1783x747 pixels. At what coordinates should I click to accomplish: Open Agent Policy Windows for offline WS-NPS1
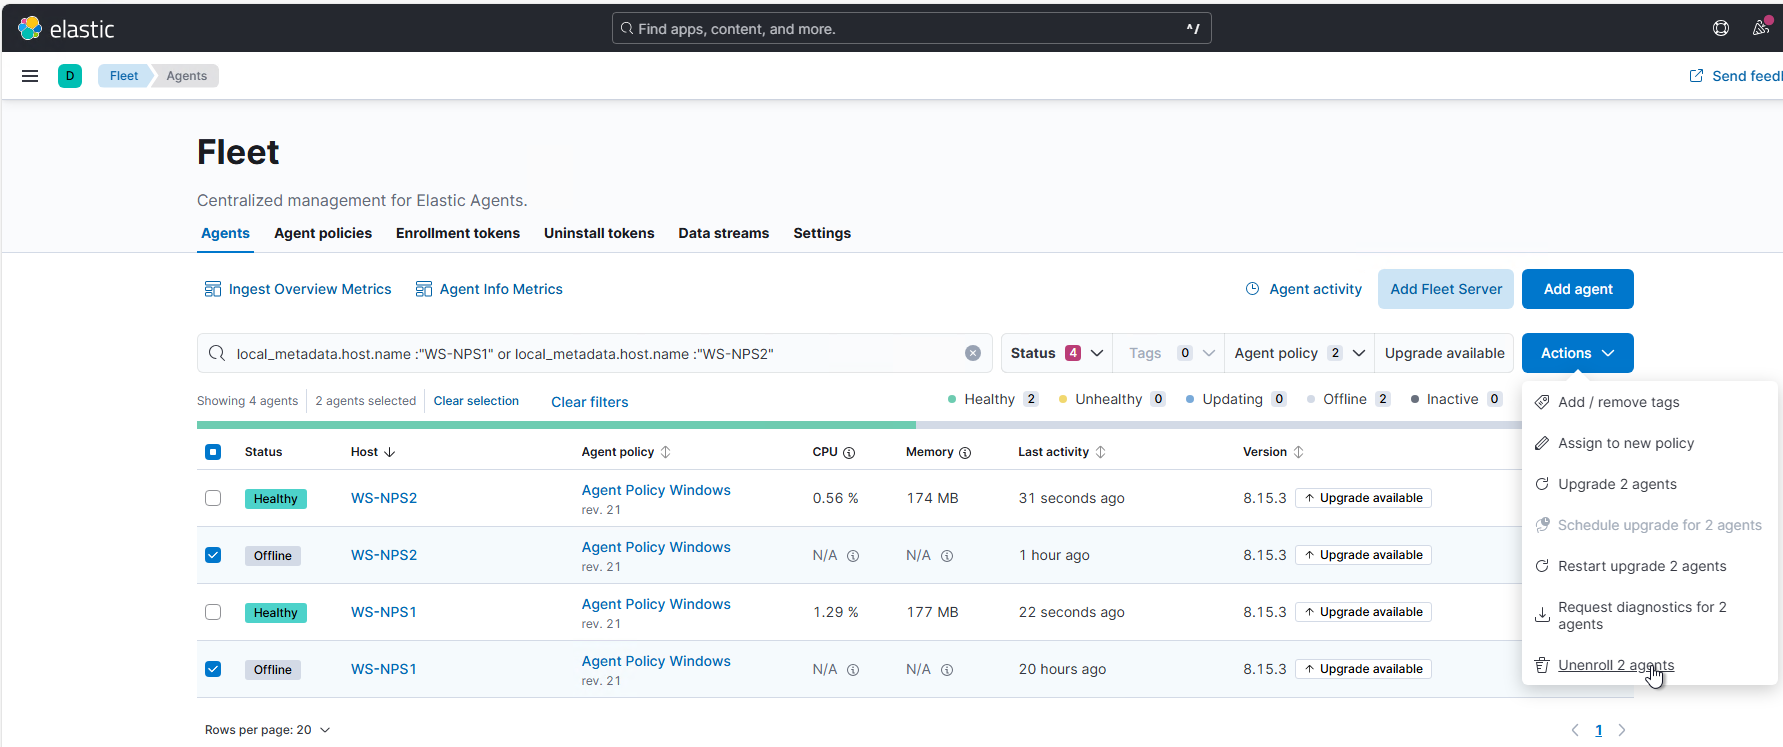(656, 661)
